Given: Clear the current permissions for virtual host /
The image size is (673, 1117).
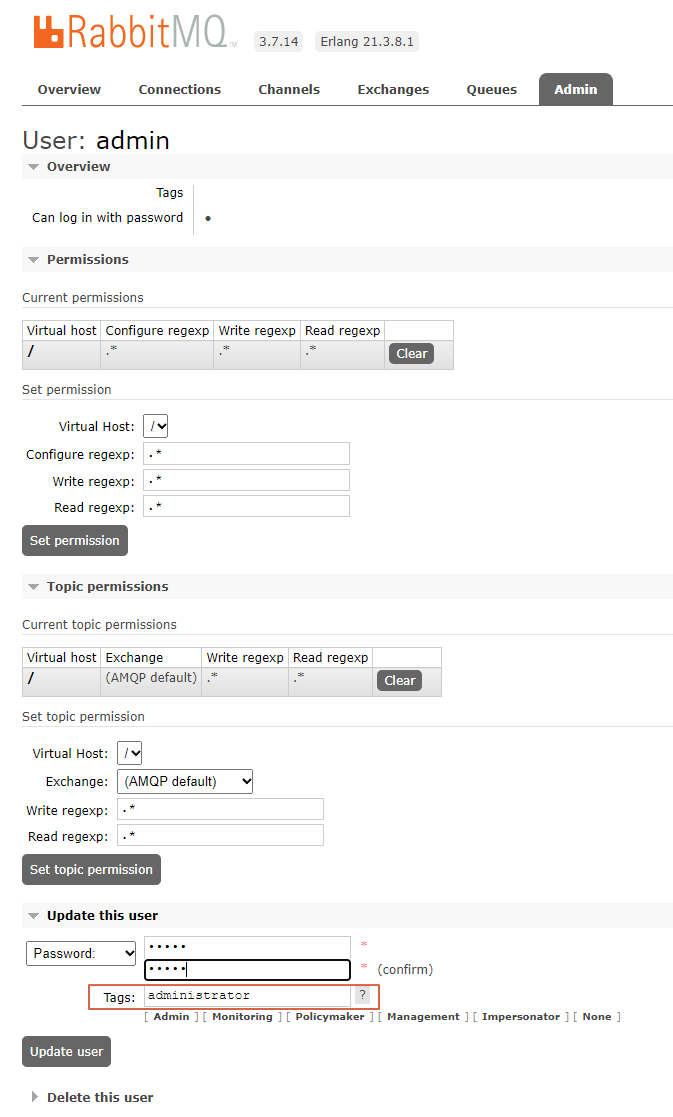Looking at the screenshot, I should [x=411, y=353].
